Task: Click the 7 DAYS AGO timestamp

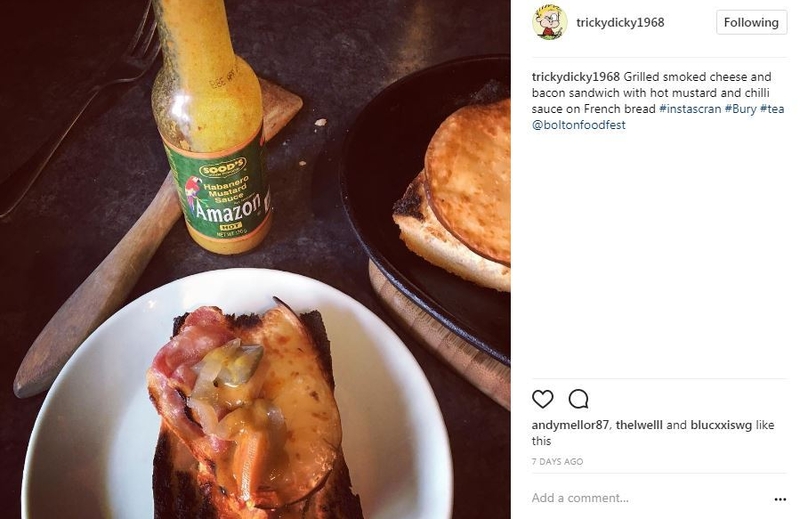Action: pyautogui.click(x=557, y=462)
